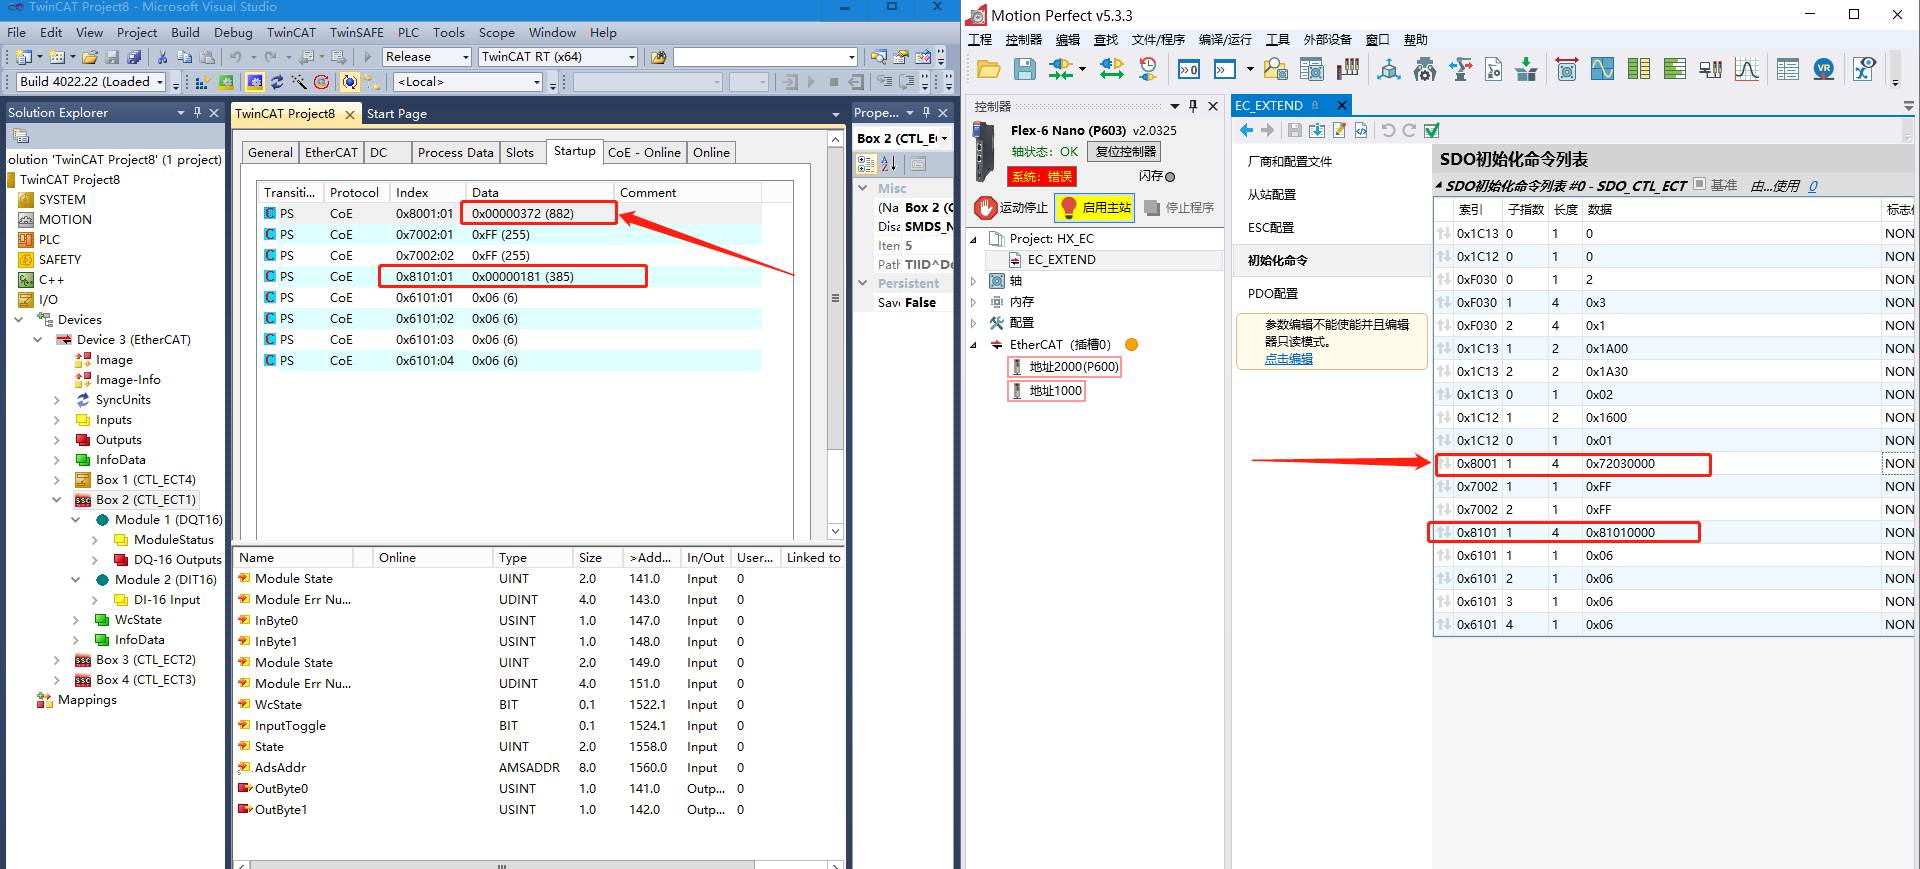Collapse SDO初始化命令列表 #0 section triangle

[x=1439, y=186]
